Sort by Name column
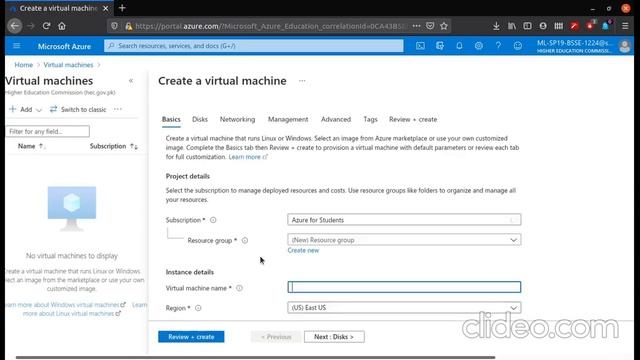 click(31, 146)
